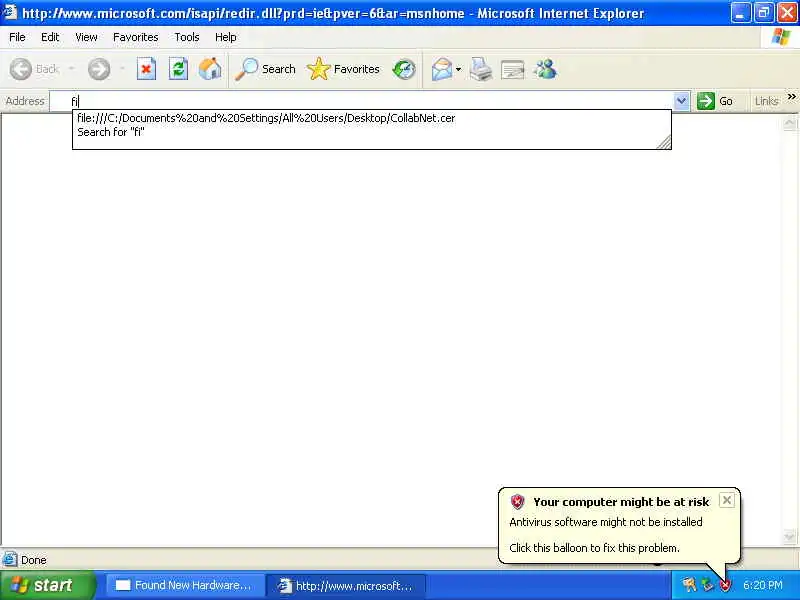Click the 6:20 PM system clock
Image resolution: width=800 pixels, height=600 pixels.
[x=763, y=585]
